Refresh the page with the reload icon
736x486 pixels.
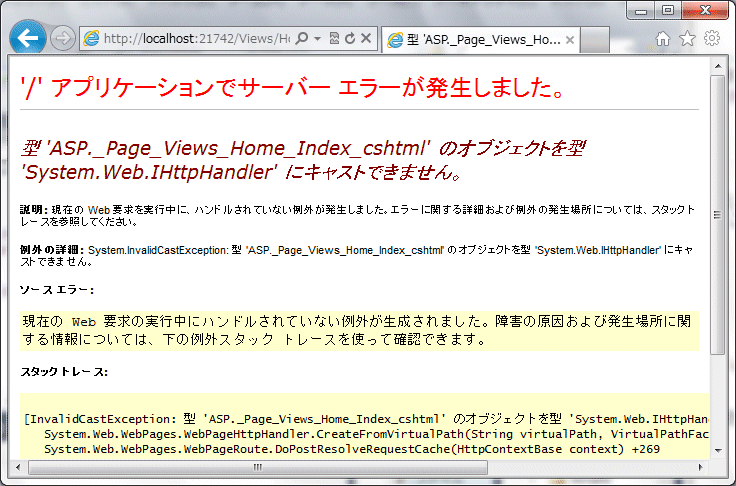tap(349, 39)
